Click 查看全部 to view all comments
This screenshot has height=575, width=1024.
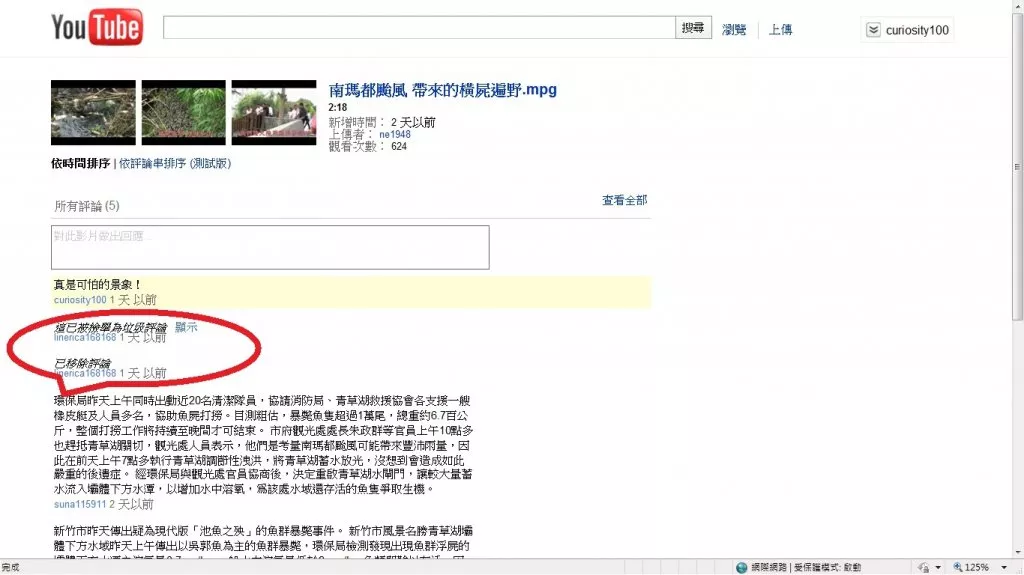(624, 200)
